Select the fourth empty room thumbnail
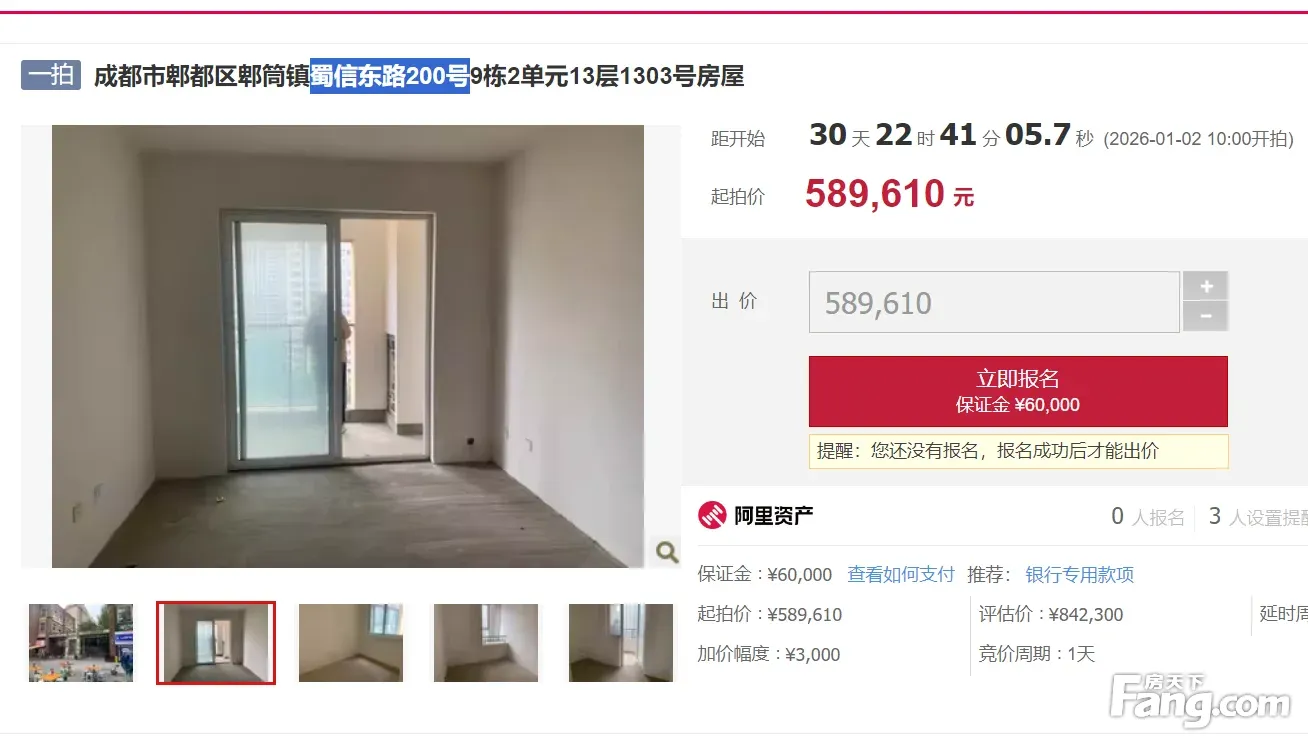Viewport: 1308px width, 742px height. click(x=486, y=643)
